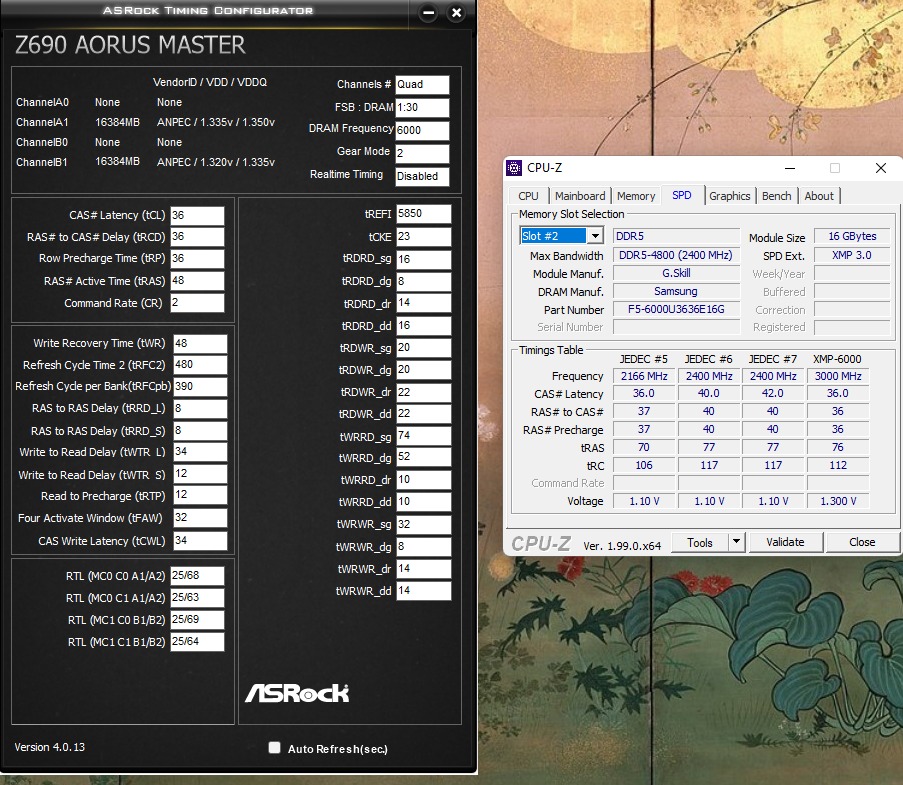Click the tRDWR_dr value field
903x785 pixels.
point(423,392)
